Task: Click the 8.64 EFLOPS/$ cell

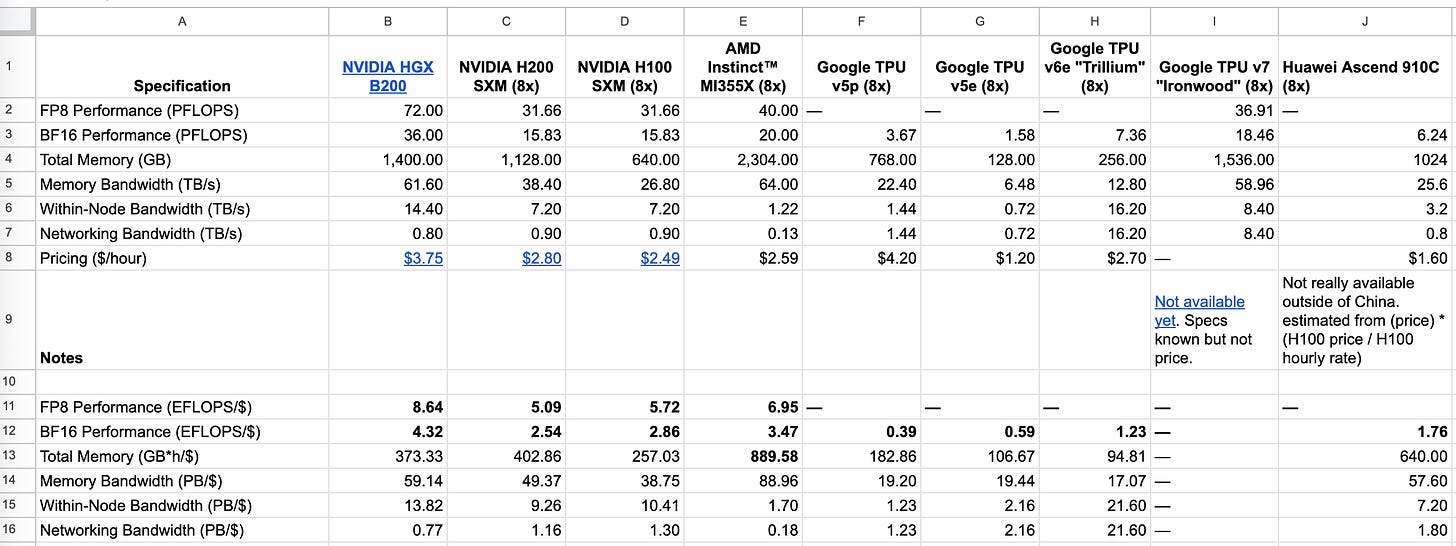Action: coord(388,407)
